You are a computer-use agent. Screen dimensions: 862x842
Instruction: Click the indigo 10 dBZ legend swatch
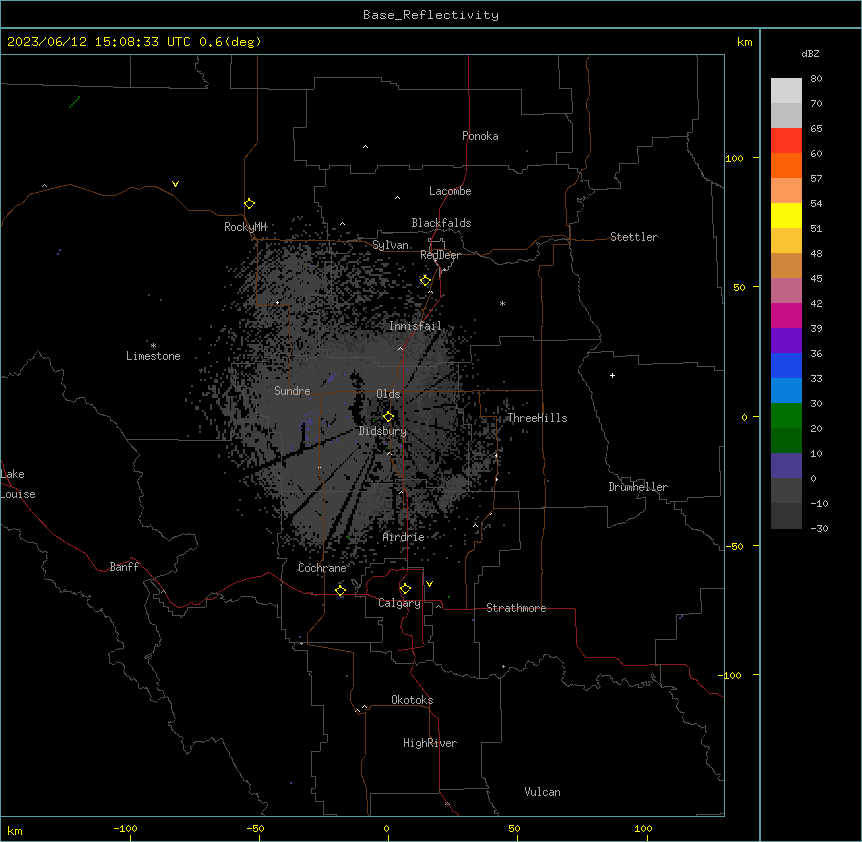point(786,466)
